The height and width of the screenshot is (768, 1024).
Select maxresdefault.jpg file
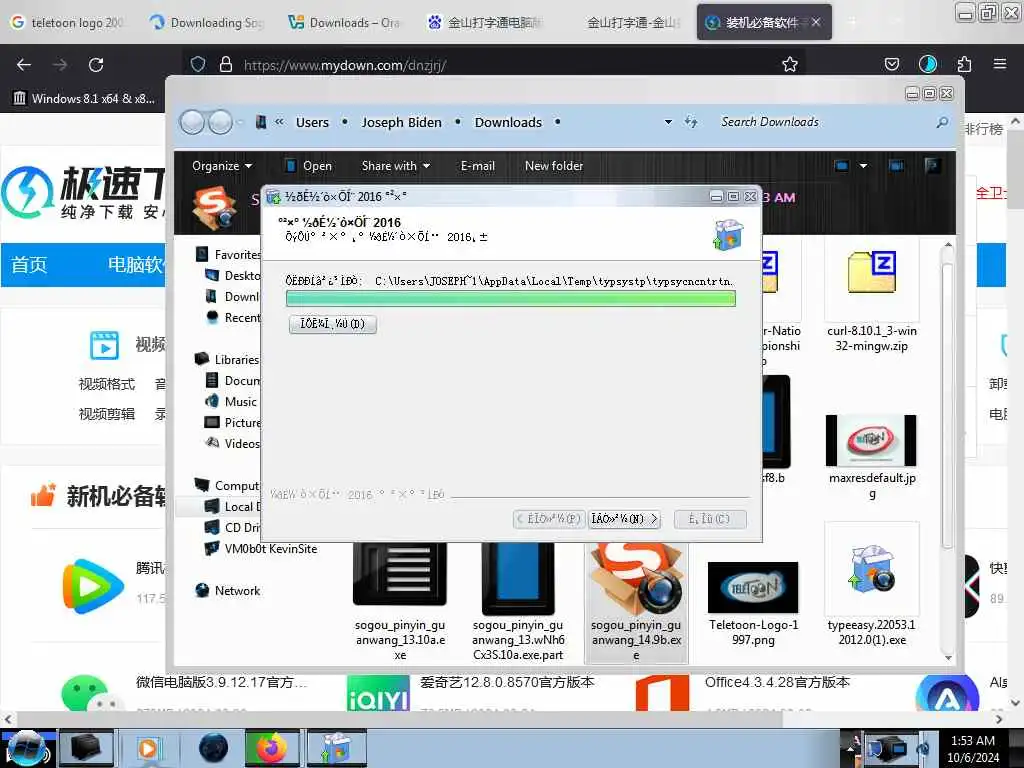tap(872, 455)
